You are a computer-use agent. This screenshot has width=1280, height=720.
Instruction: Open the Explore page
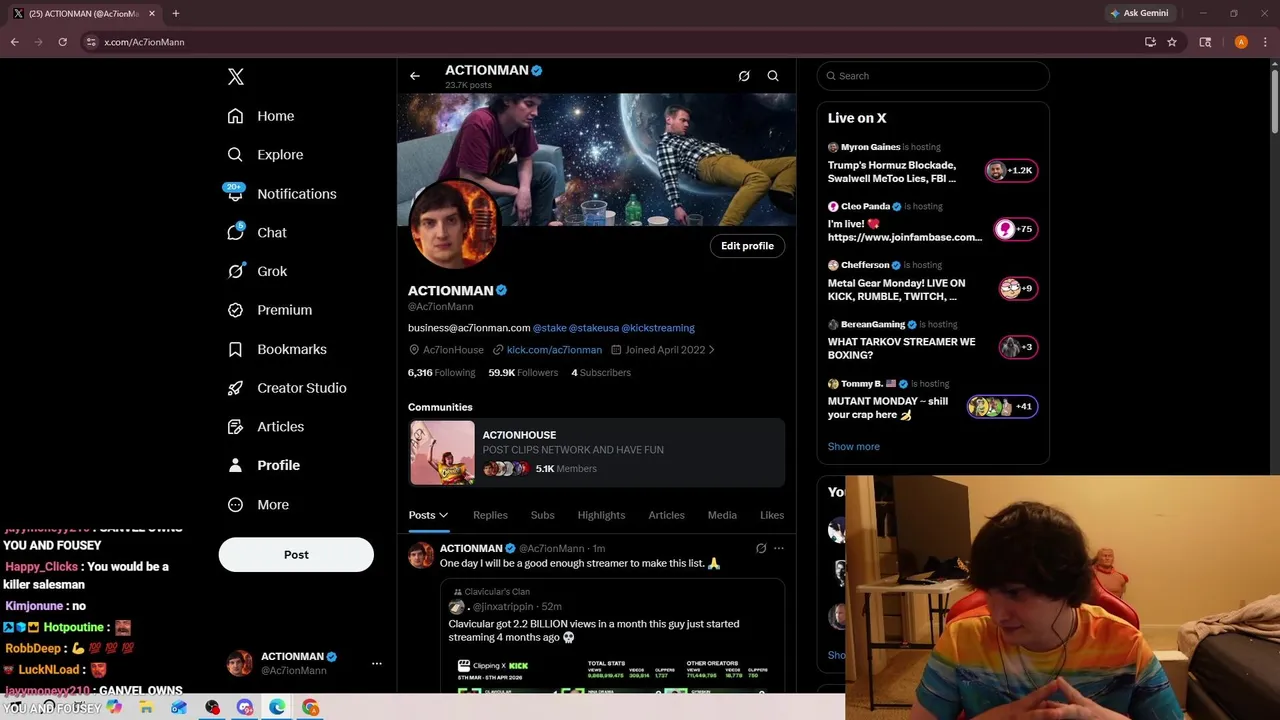coord(265,155)
